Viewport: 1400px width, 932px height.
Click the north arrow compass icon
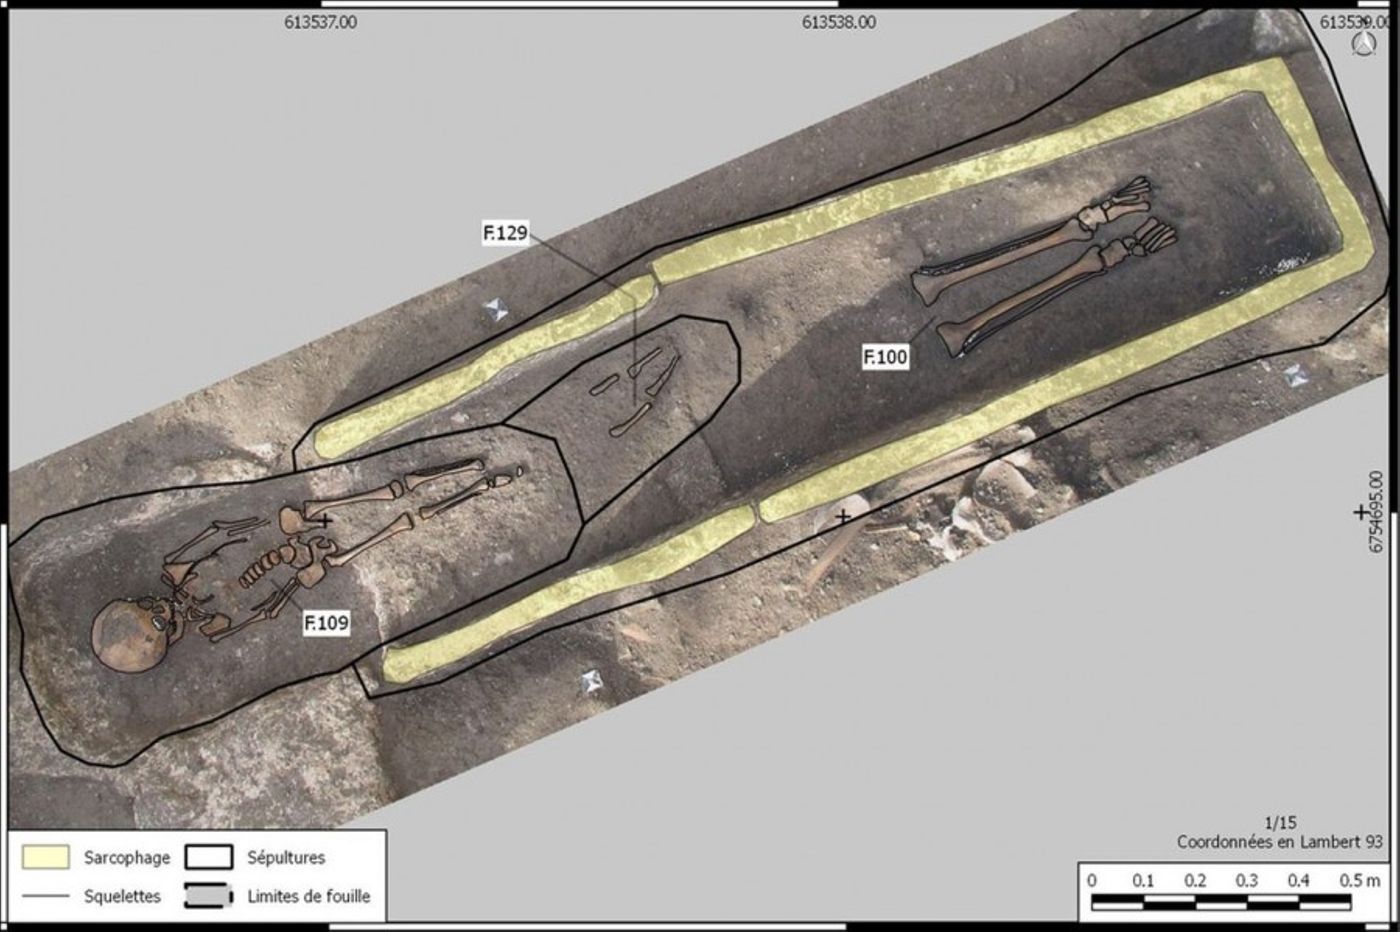(x=1361, y=43)
